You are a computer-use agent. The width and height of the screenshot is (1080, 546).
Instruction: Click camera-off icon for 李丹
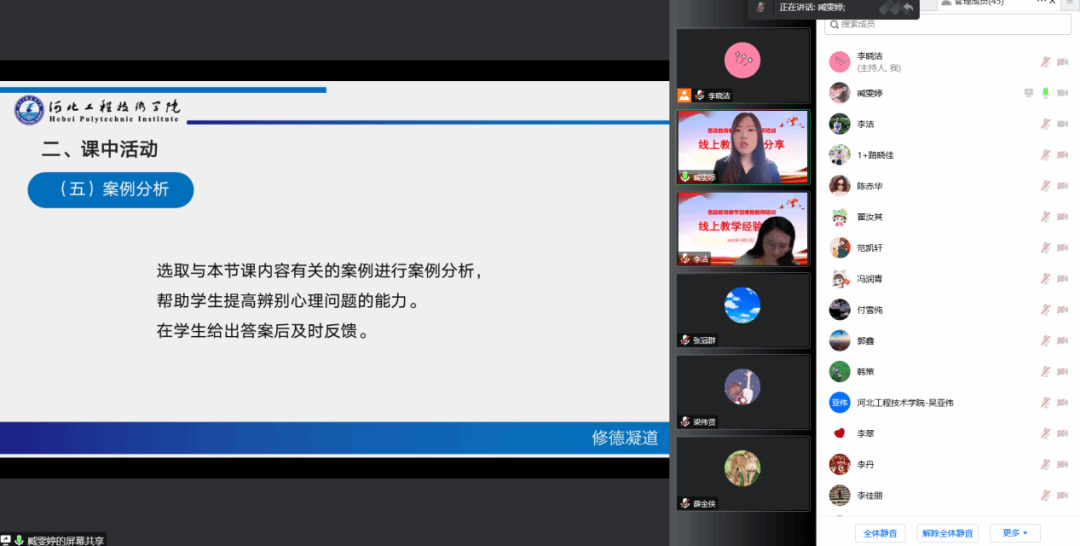[x=1062, y=465]
